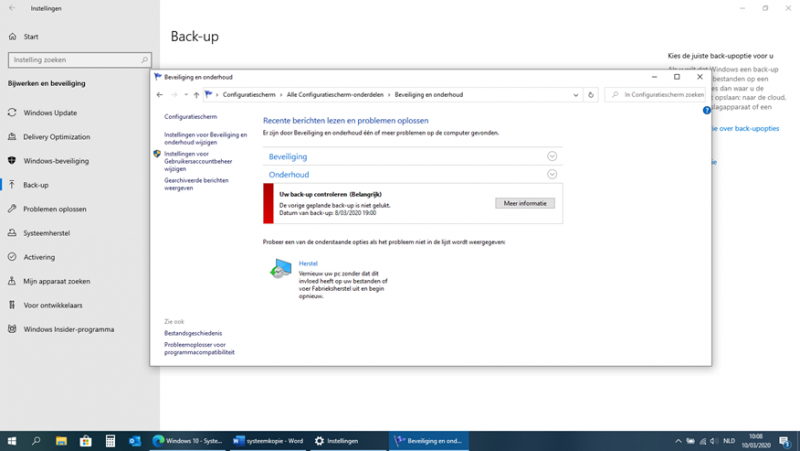Open Gearchiveerde berichten weergeven link

pyautogui.click(x=195, y=184)
